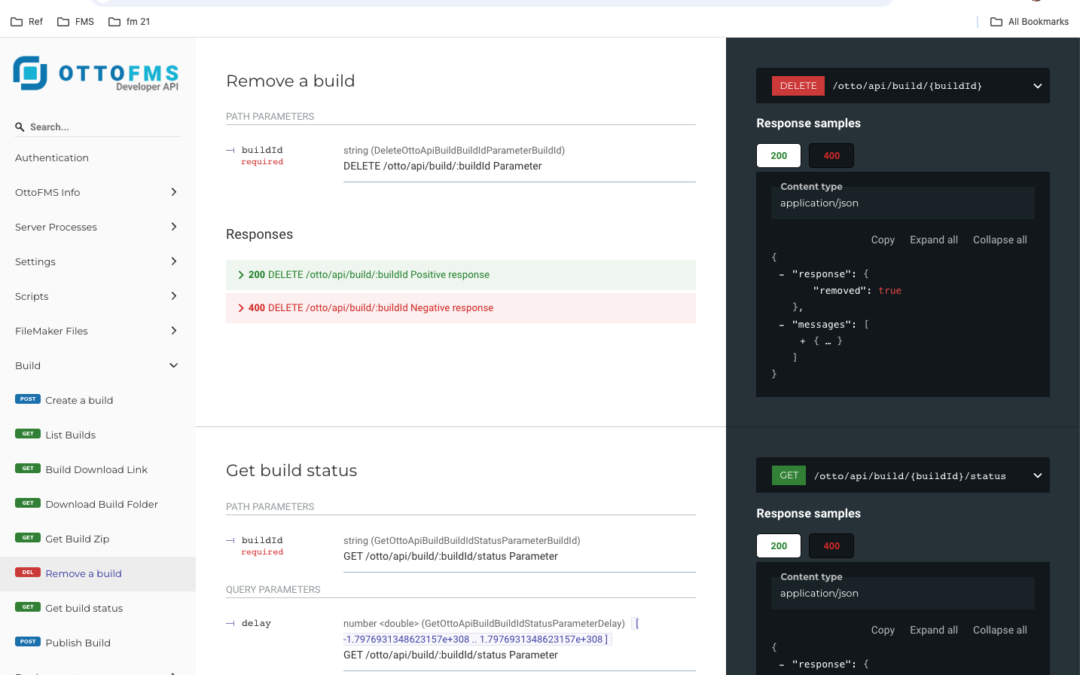Image resolution: width=1080 pixels, height=675 pixels.
Task: Collapse the "response" JSON node in Remove build sample
Action: tap(782, 274)
